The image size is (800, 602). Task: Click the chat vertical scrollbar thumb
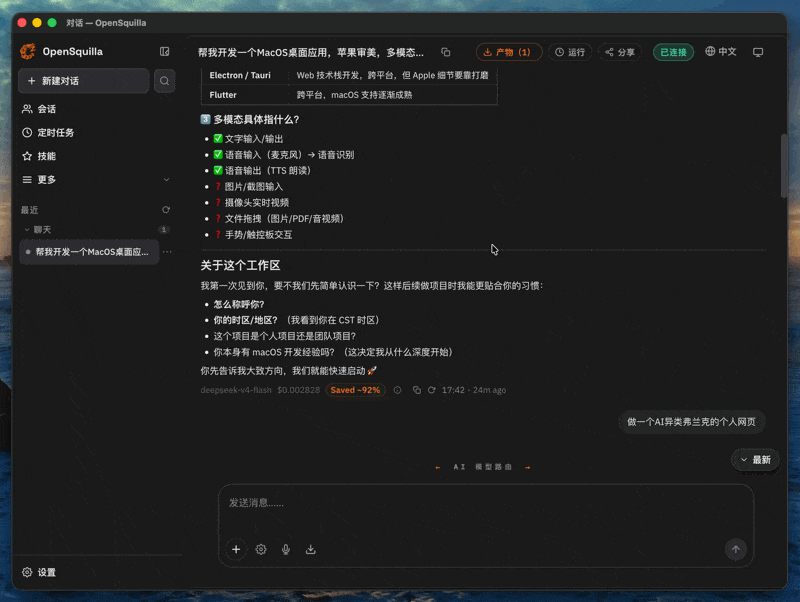(x=784, y=165)
